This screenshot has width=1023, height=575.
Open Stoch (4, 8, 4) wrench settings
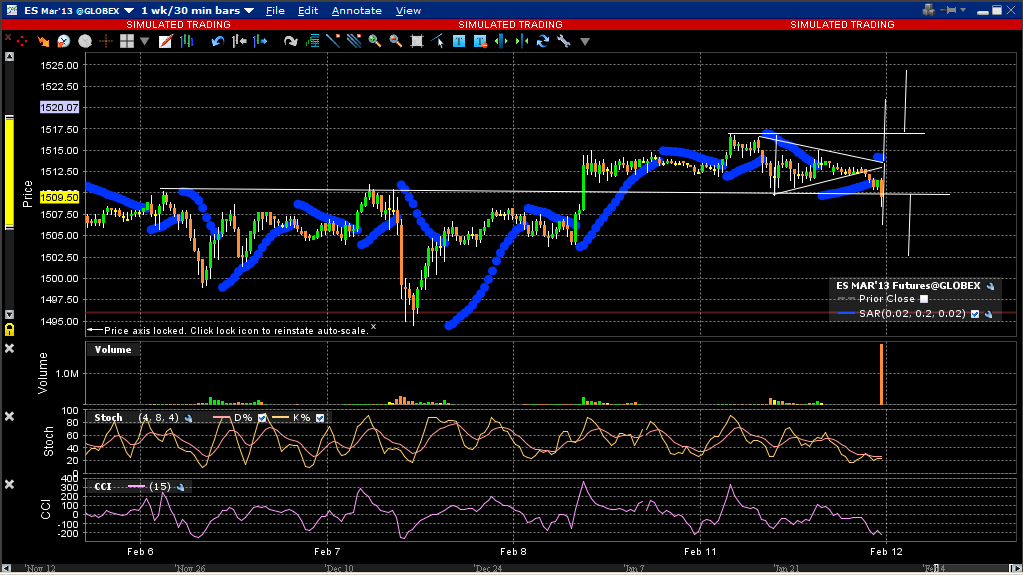[189, 418]
